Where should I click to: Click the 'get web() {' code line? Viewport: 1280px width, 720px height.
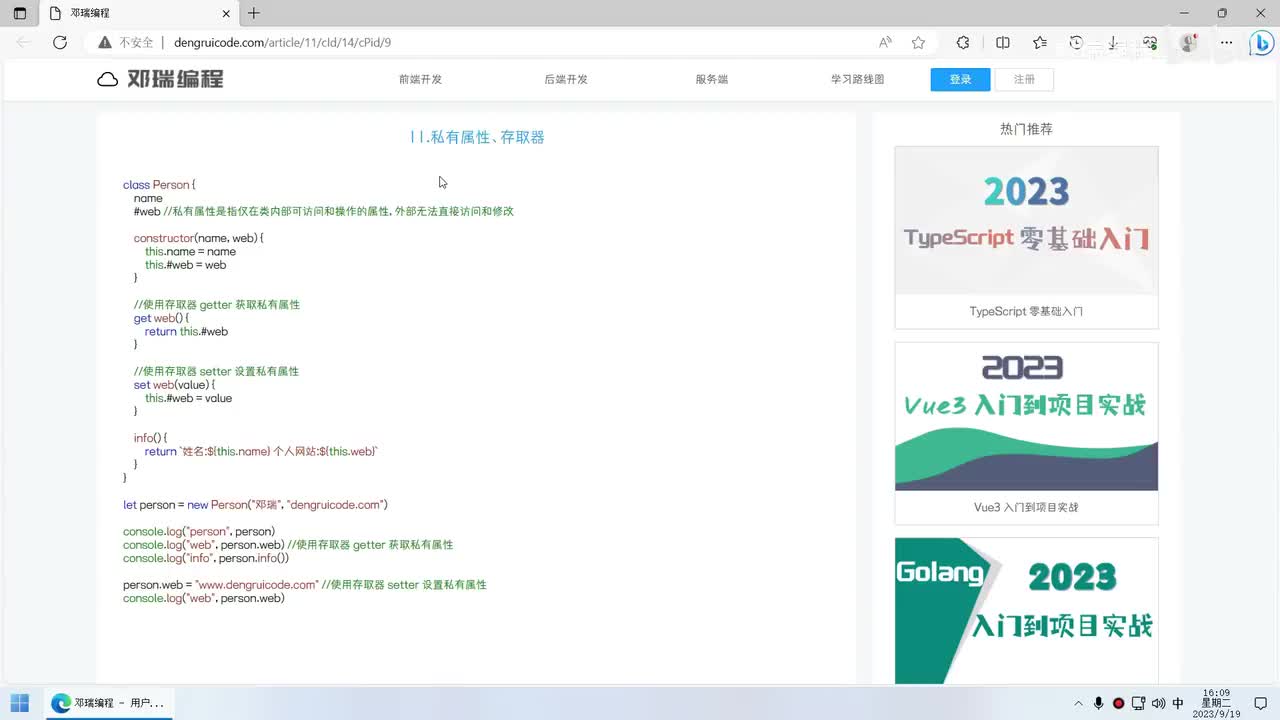click(161, 318)
